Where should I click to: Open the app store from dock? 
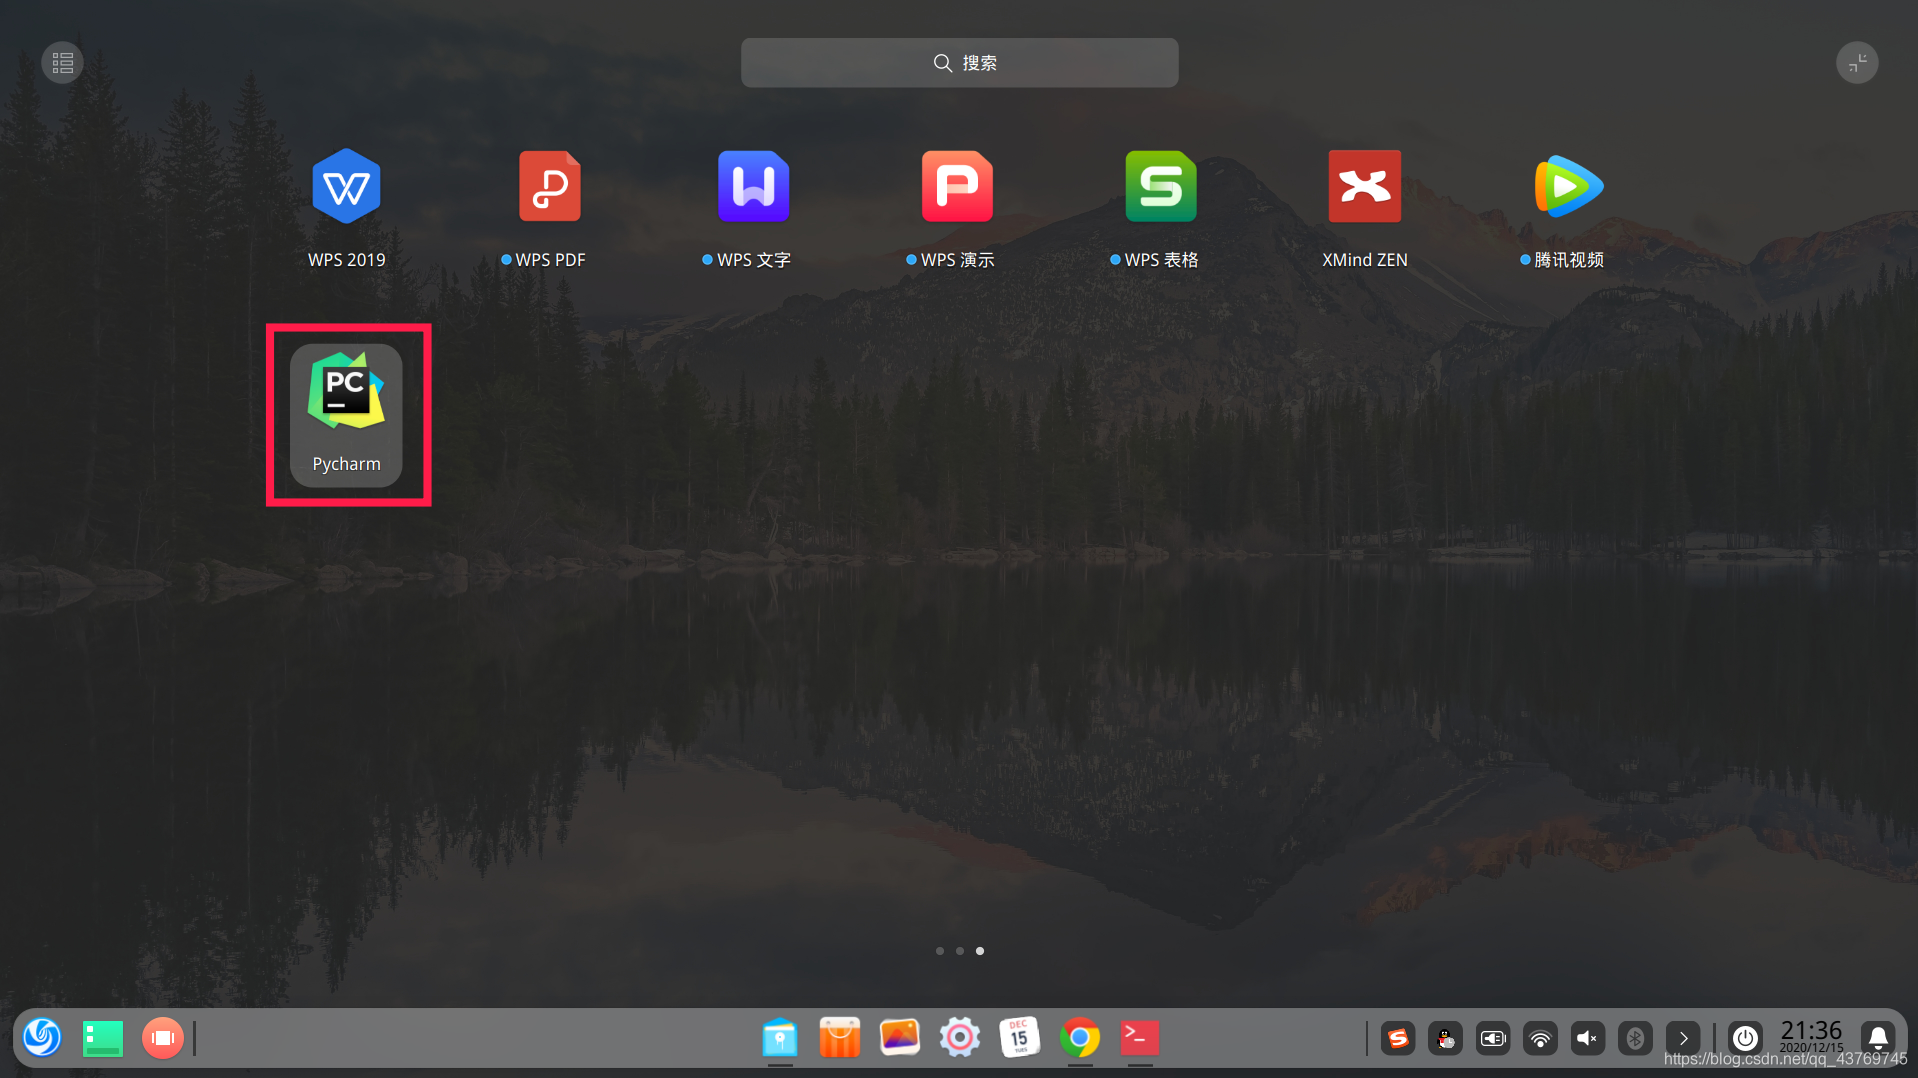(840, 1038)
